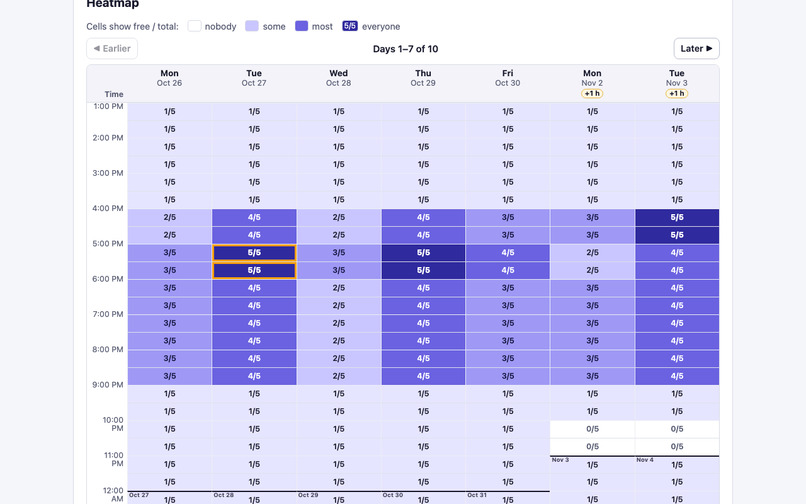Select 5/5 cell on Tue Nov 3 at 4:00 PM
Screen dimensions: 806x504
coord(677,217)
